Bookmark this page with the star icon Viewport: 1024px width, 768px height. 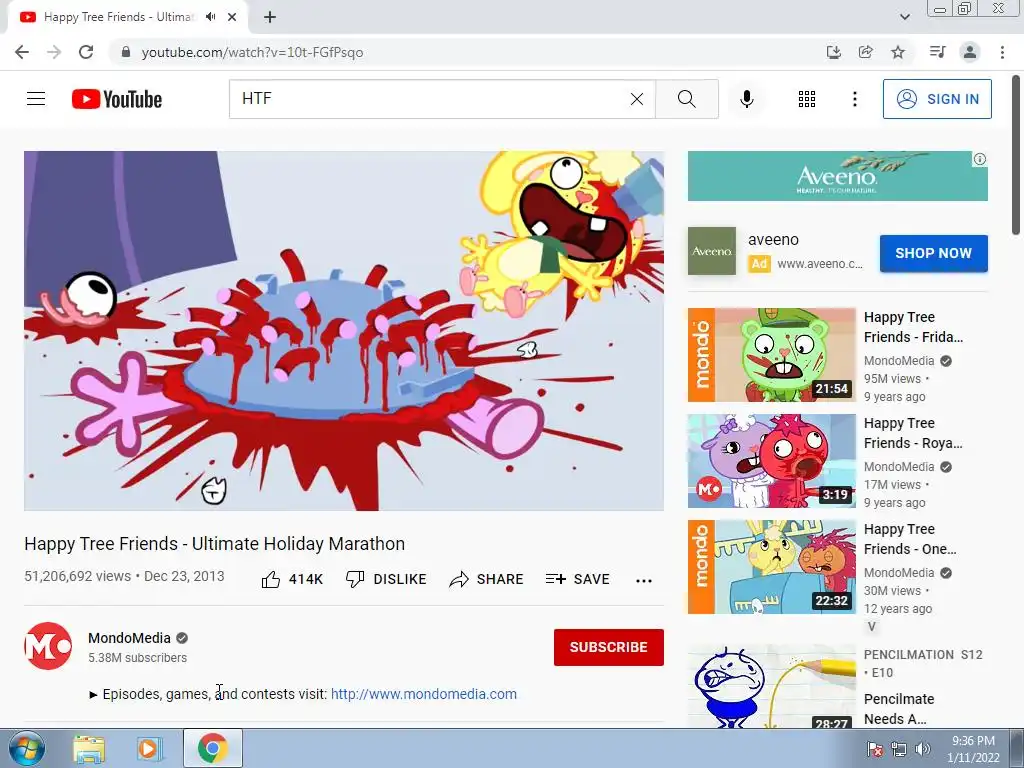pos(898,52)
